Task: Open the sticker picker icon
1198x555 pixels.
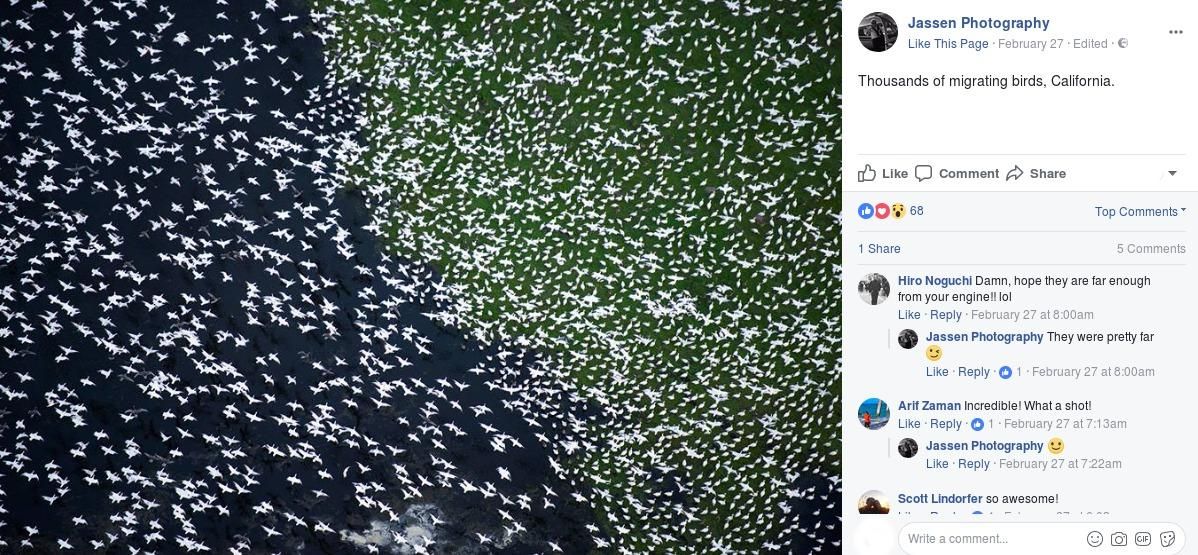Action: coord(1167,539)
